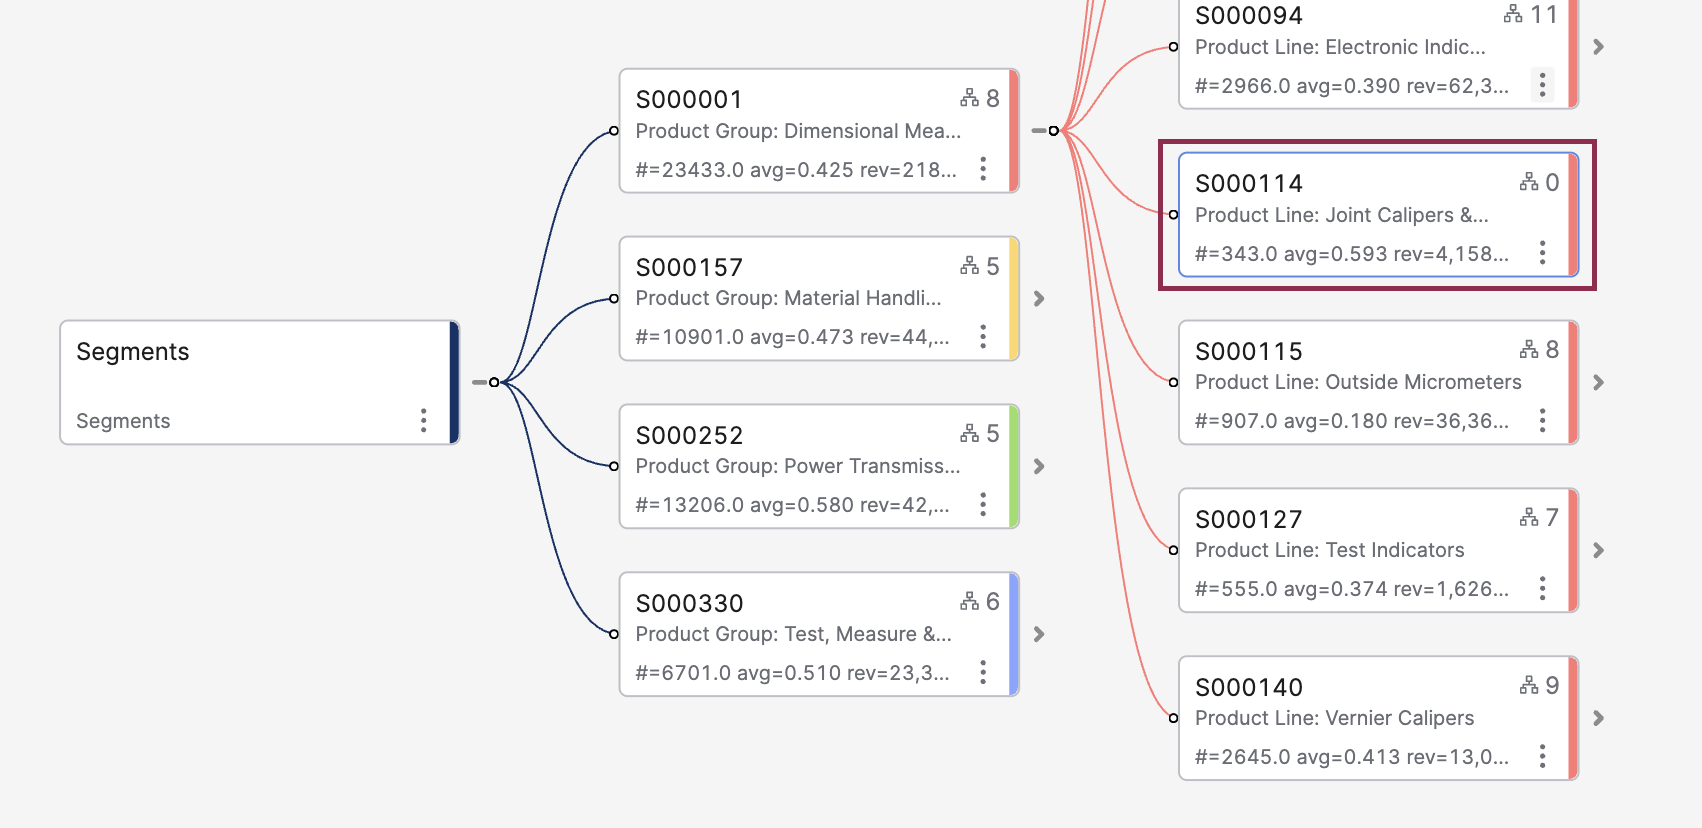Select the S000140 Vernier Calipers card

point(1350,718)
